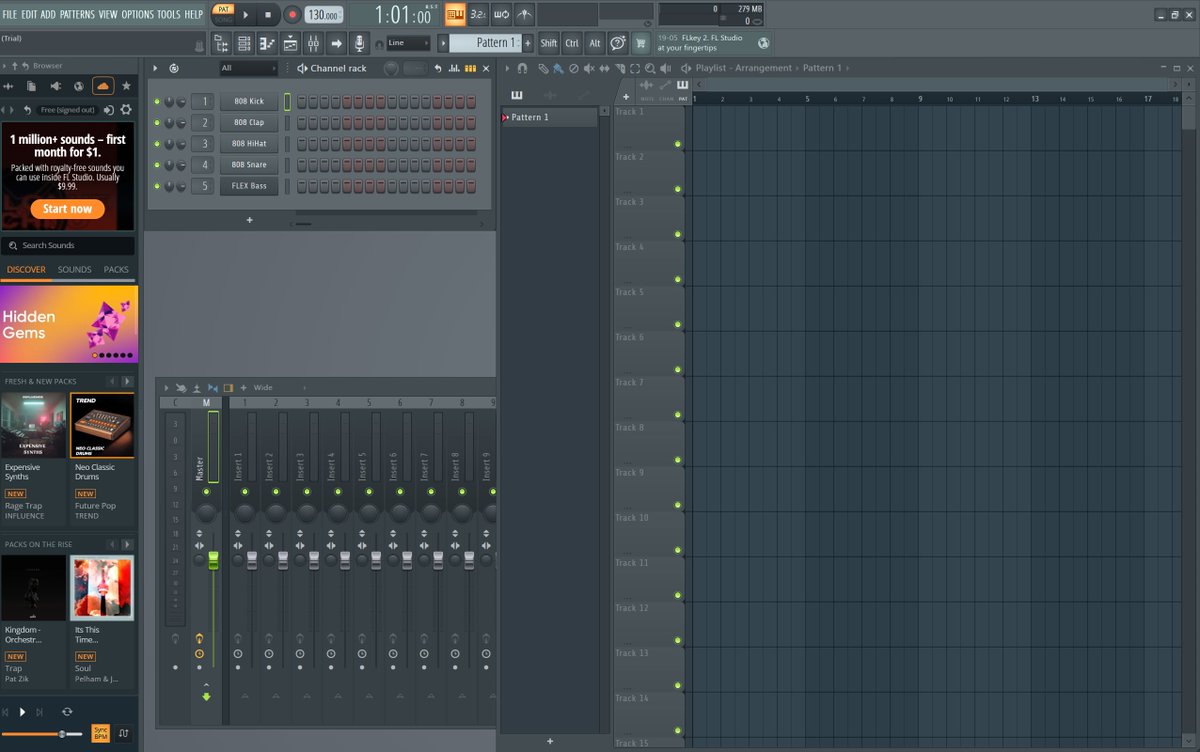This screenshot has width=1200, height=752.
Task: Select the Delete tool in Playlist
Action: [x=574, y=68]
